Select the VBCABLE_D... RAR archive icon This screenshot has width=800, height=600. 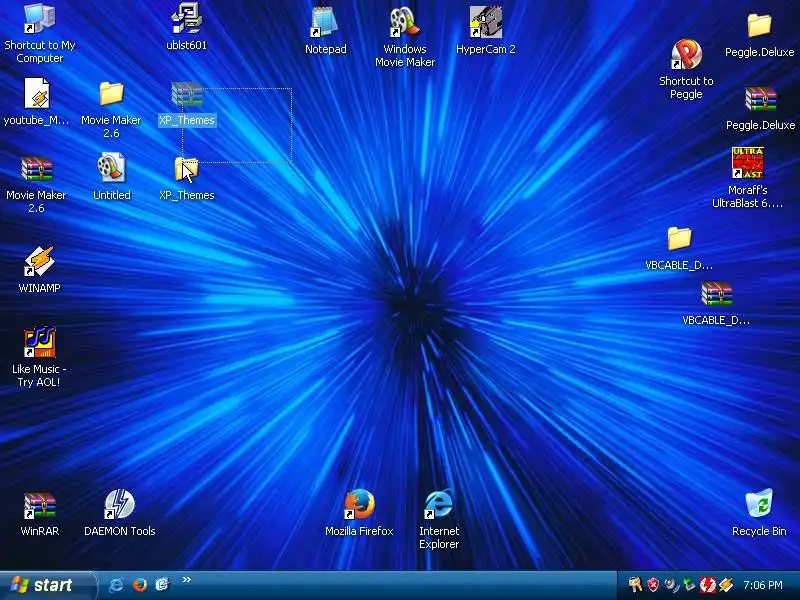[x=716, y=294]
